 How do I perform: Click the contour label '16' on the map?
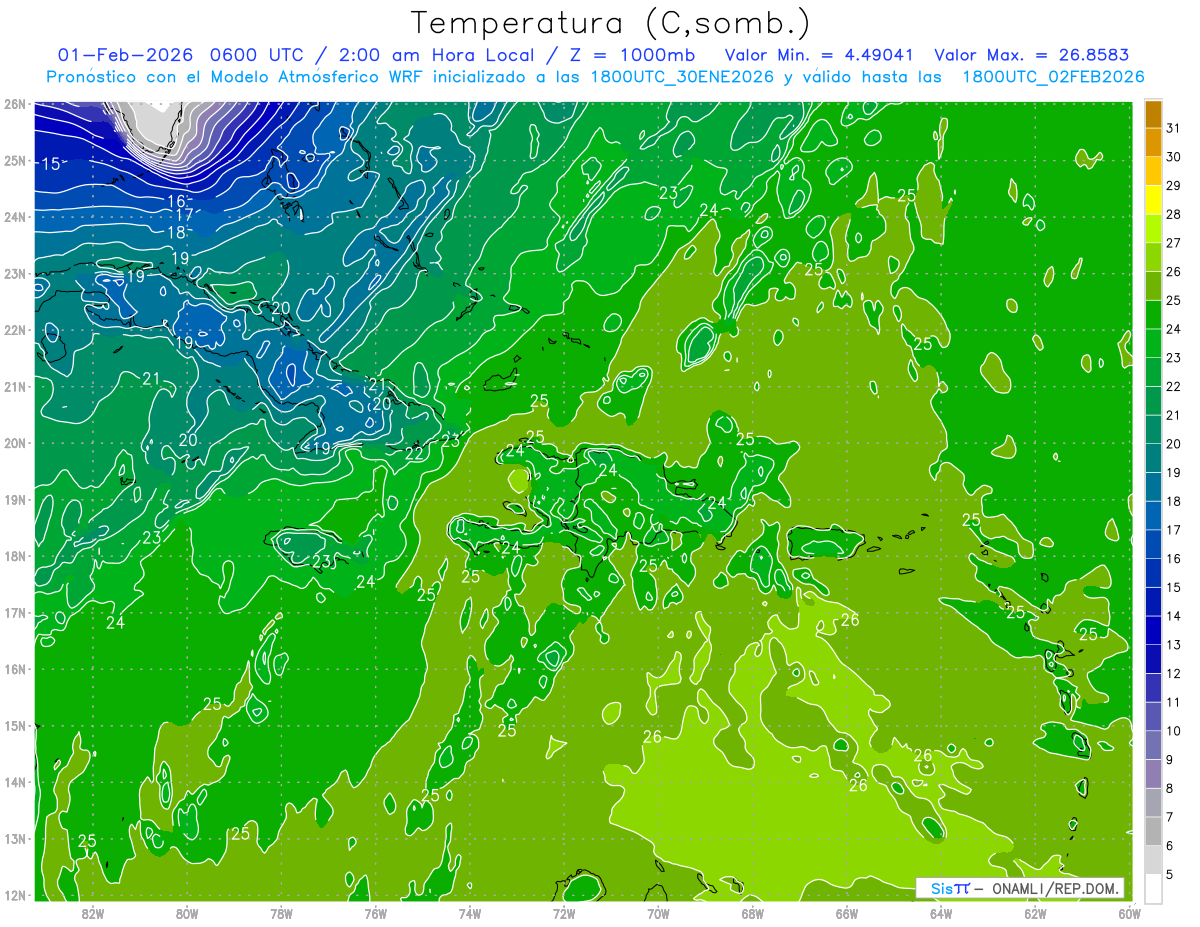click(x=176, y=201)
